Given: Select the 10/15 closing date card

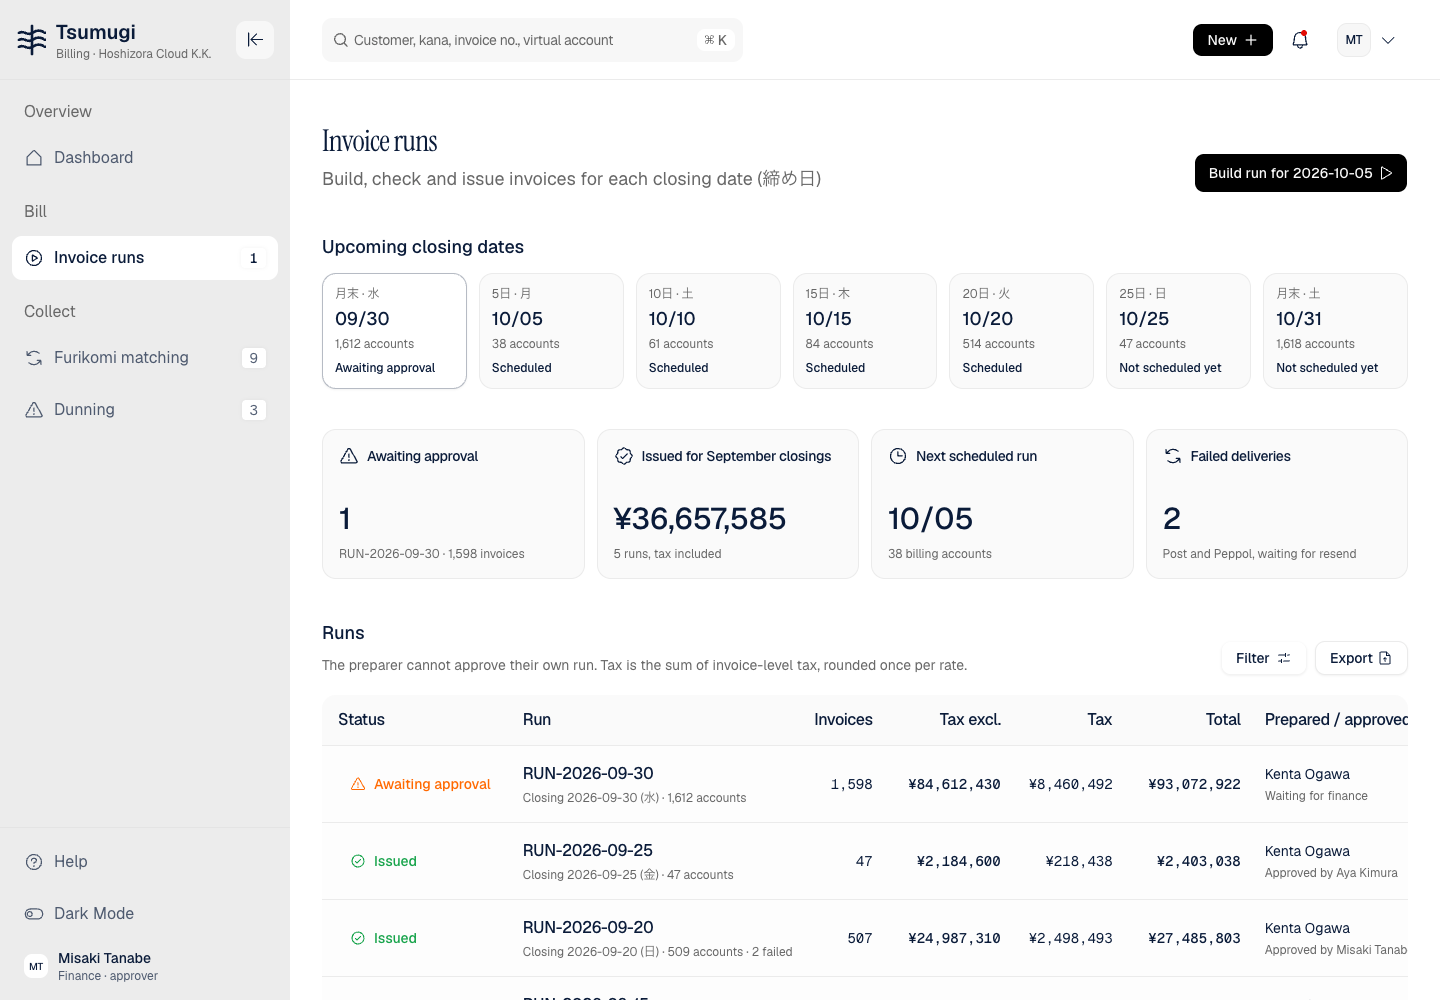Looking at the screenshot, I should 865,331.
